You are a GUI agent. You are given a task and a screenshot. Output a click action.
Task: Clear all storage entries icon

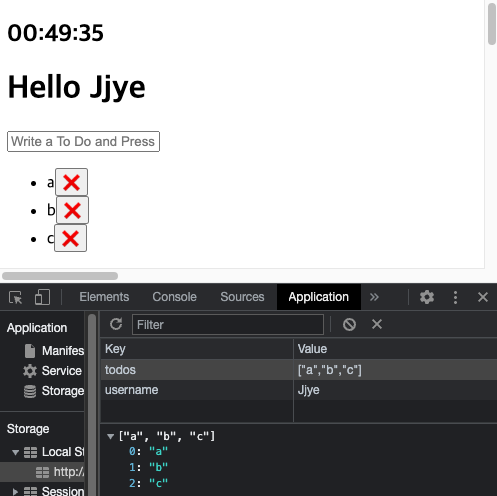click(x=349, y=324)
